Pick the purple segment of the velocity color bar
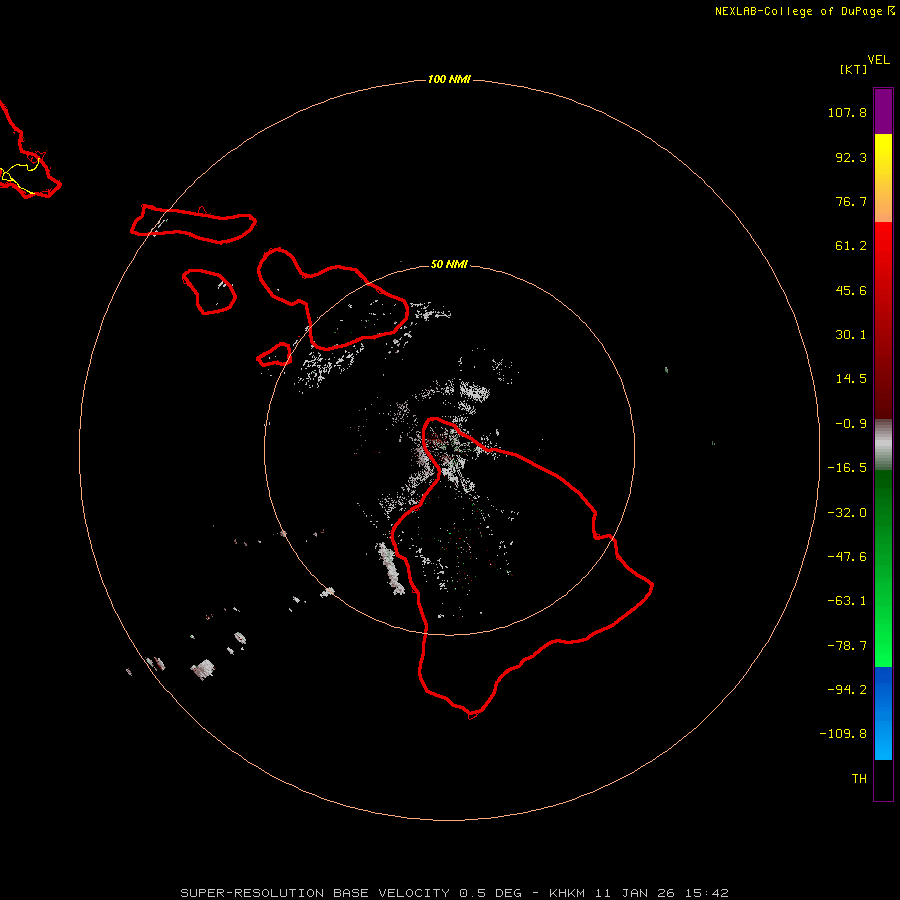The height and width of the screenshot is (900, 900). coord(883,111)
